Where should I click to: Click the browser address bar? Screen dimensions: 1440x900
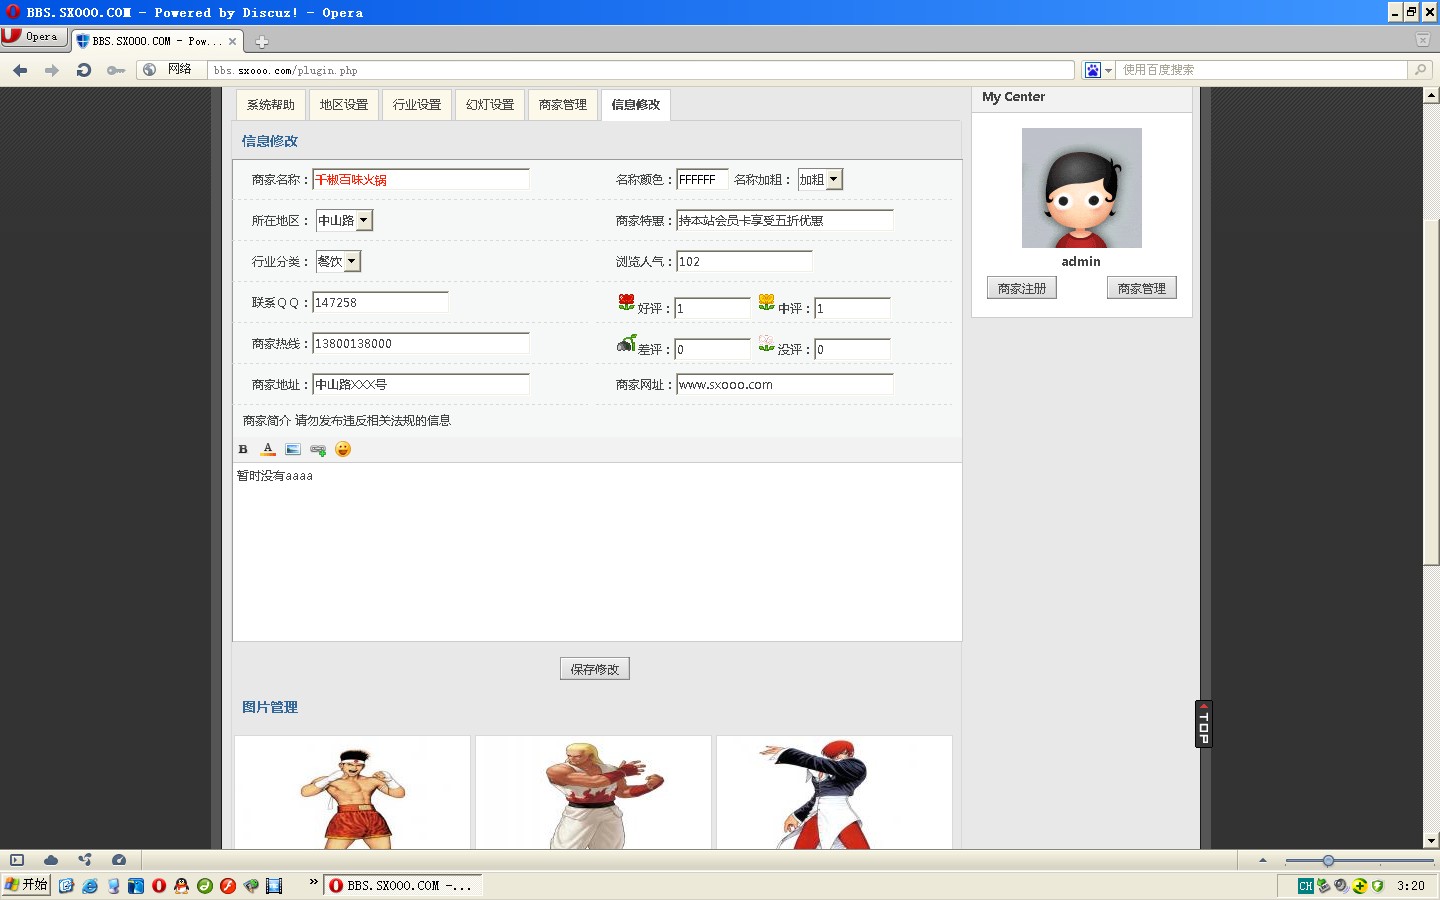640,70
